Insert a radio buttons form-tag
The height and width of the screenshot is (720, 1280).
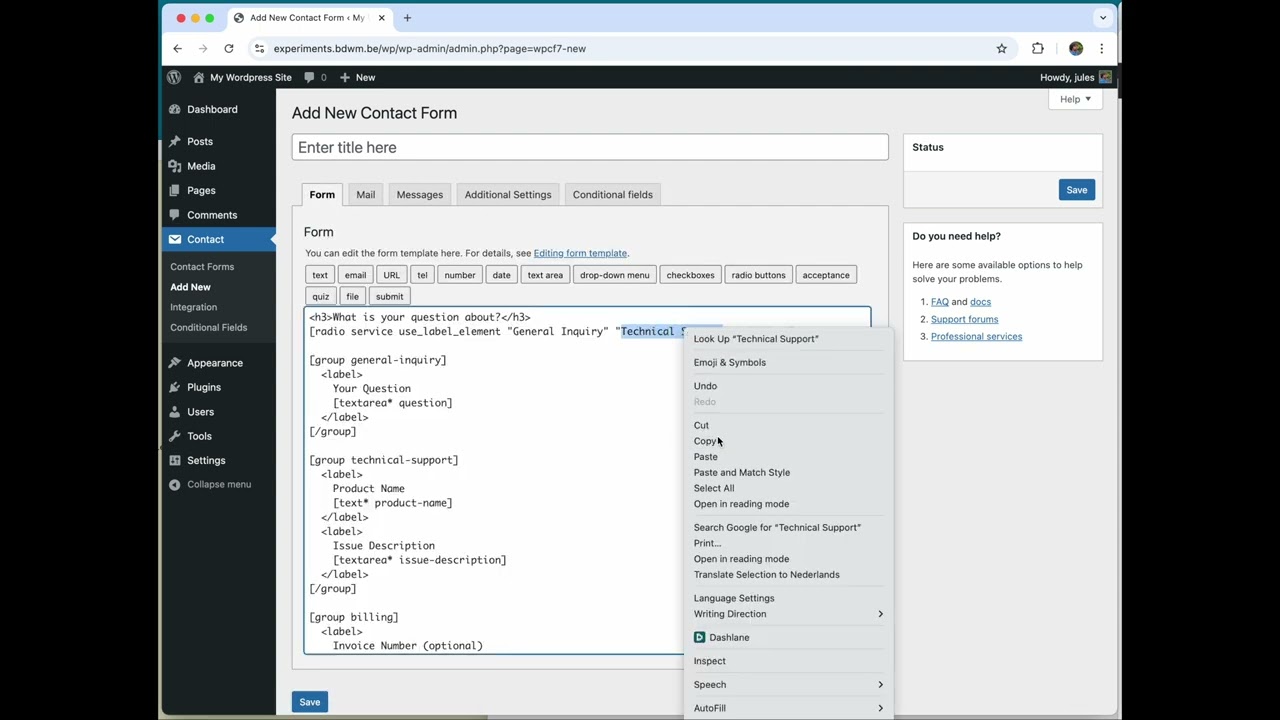758,275
